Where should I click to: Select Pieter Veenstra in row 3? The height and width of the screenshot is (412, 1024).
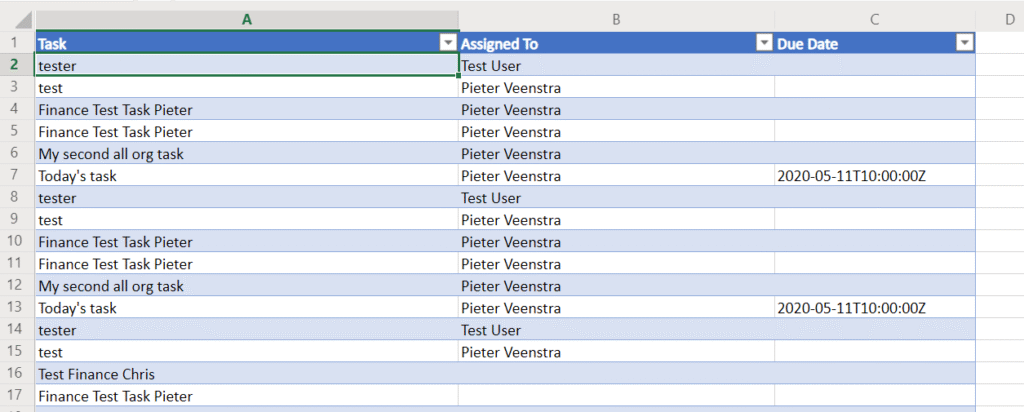616,87
